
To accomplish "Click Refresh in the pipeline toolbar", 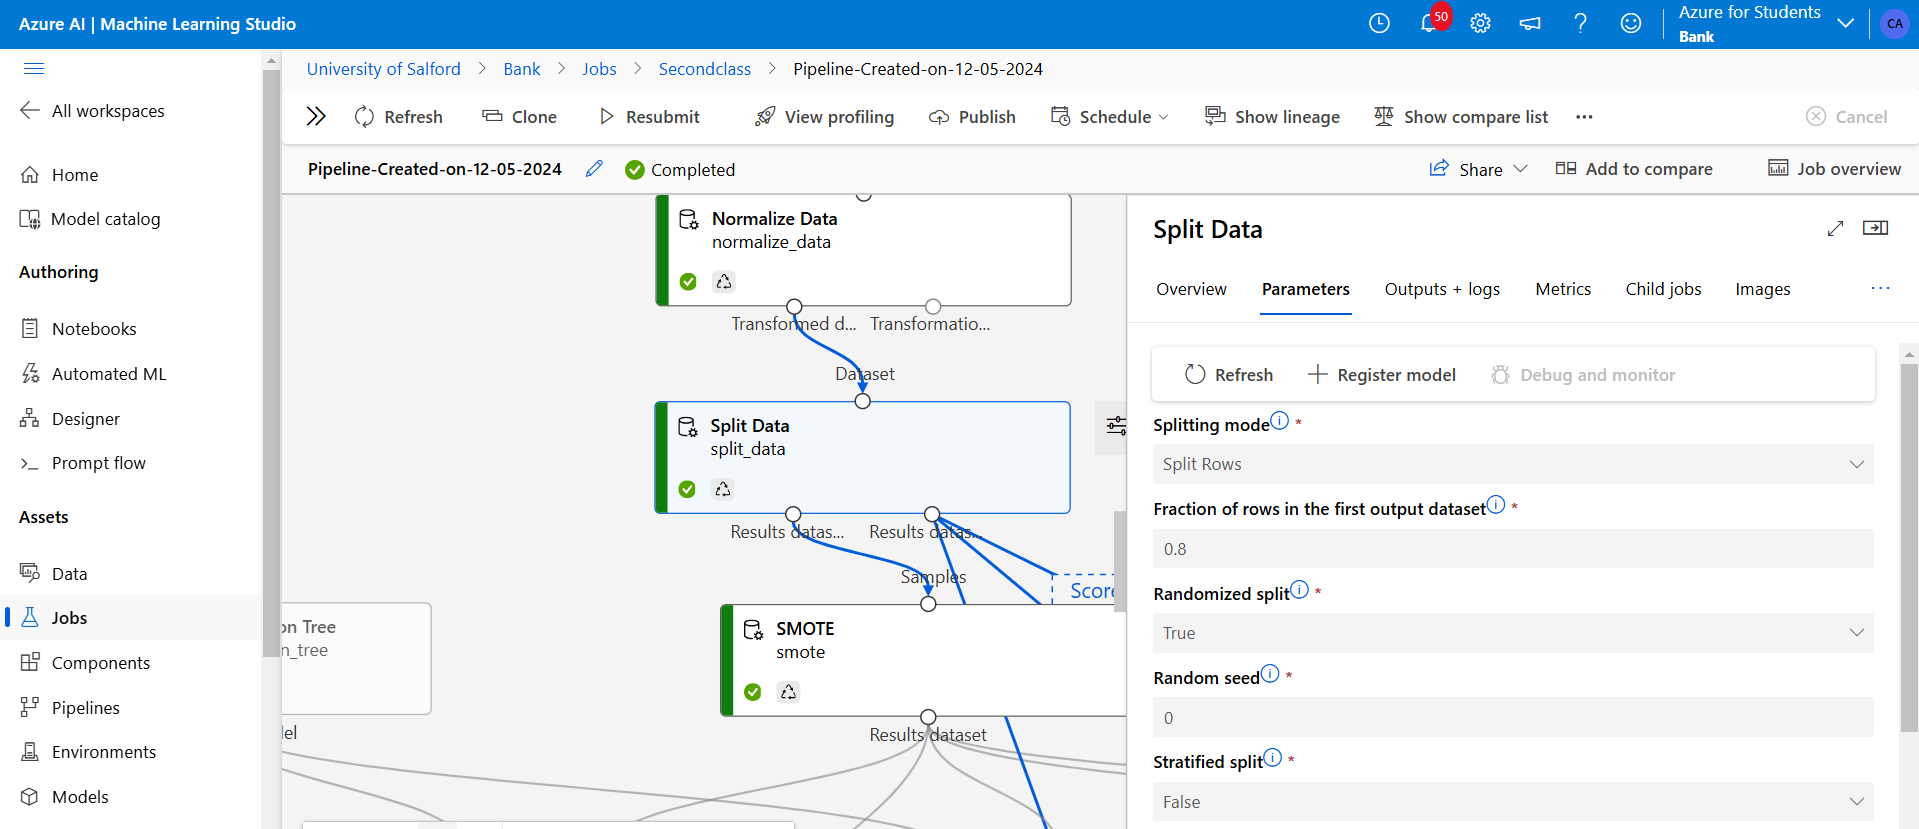I will pyautogui.click(x=398, y=117).
